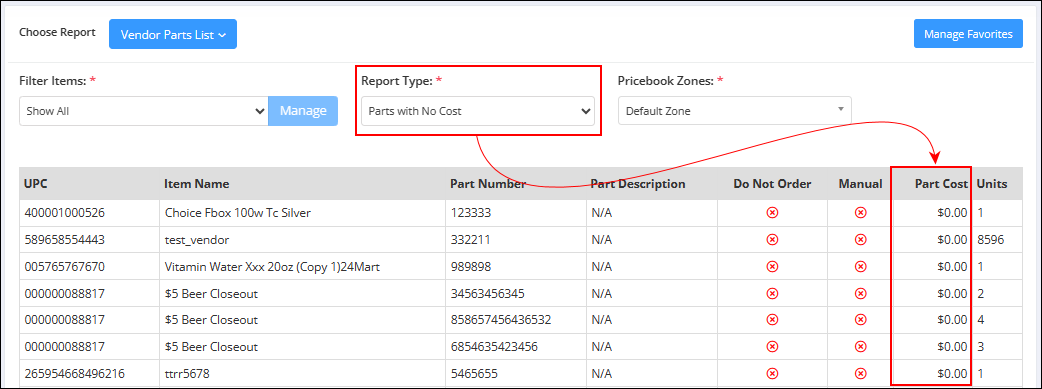1042x389 pixels.
Task: Toggle Do Not Order for test_vendor row
Action: click(772, 239)
